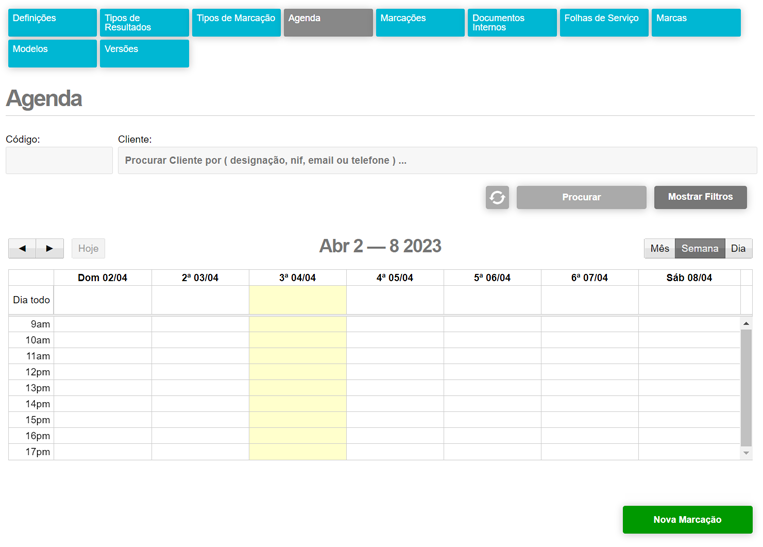Click the Hoje button
Screen dimensions: 763x547
88,248
